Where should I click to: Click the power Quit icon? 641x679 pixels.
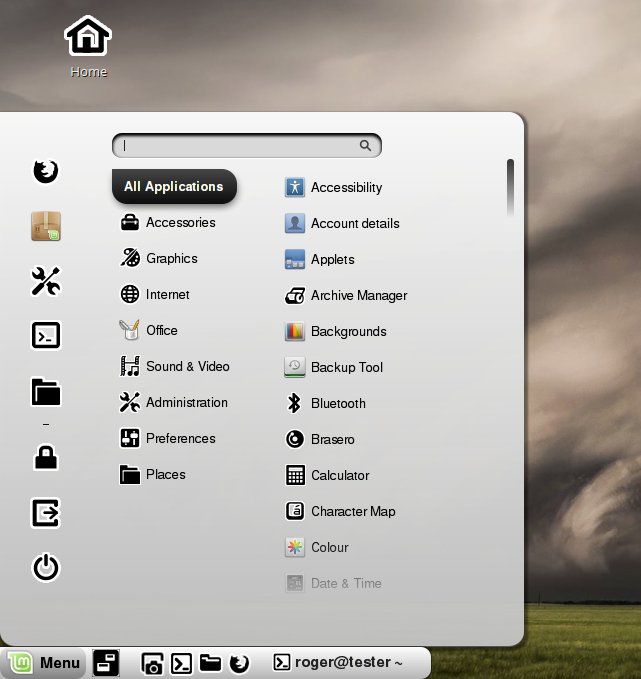(x=46, y=567)
